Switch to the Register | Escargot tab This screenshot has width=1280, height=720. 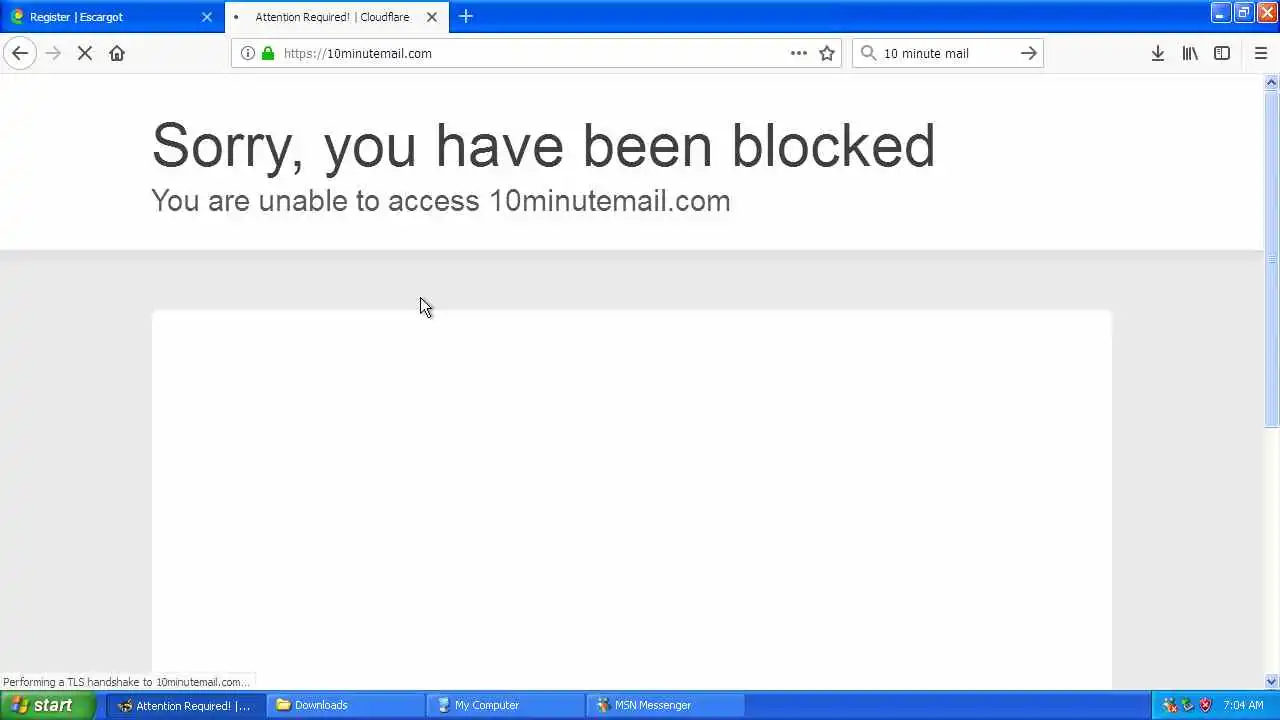pyautogui.click(x=100, y=17)
